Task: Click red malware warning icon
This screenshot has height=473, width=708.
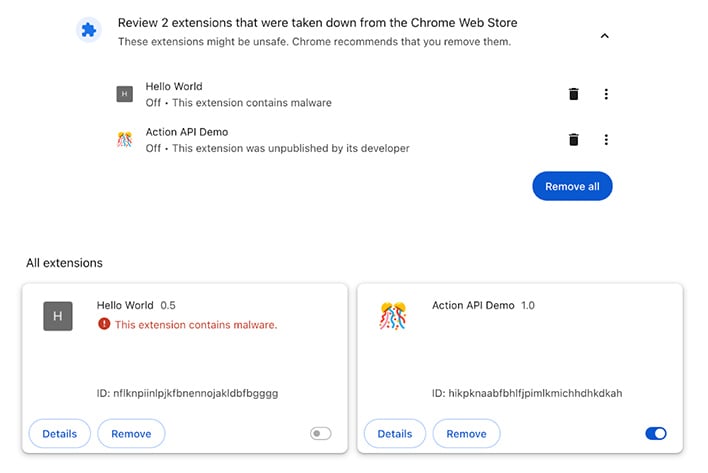Action: pyautogui.click(x=104, y=324)
